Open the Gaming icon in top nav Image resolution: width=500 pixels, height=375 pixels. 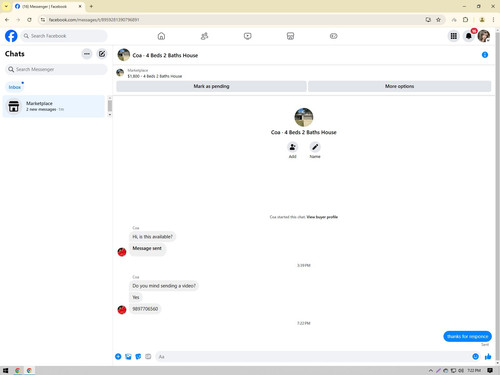tap(333, 36)
